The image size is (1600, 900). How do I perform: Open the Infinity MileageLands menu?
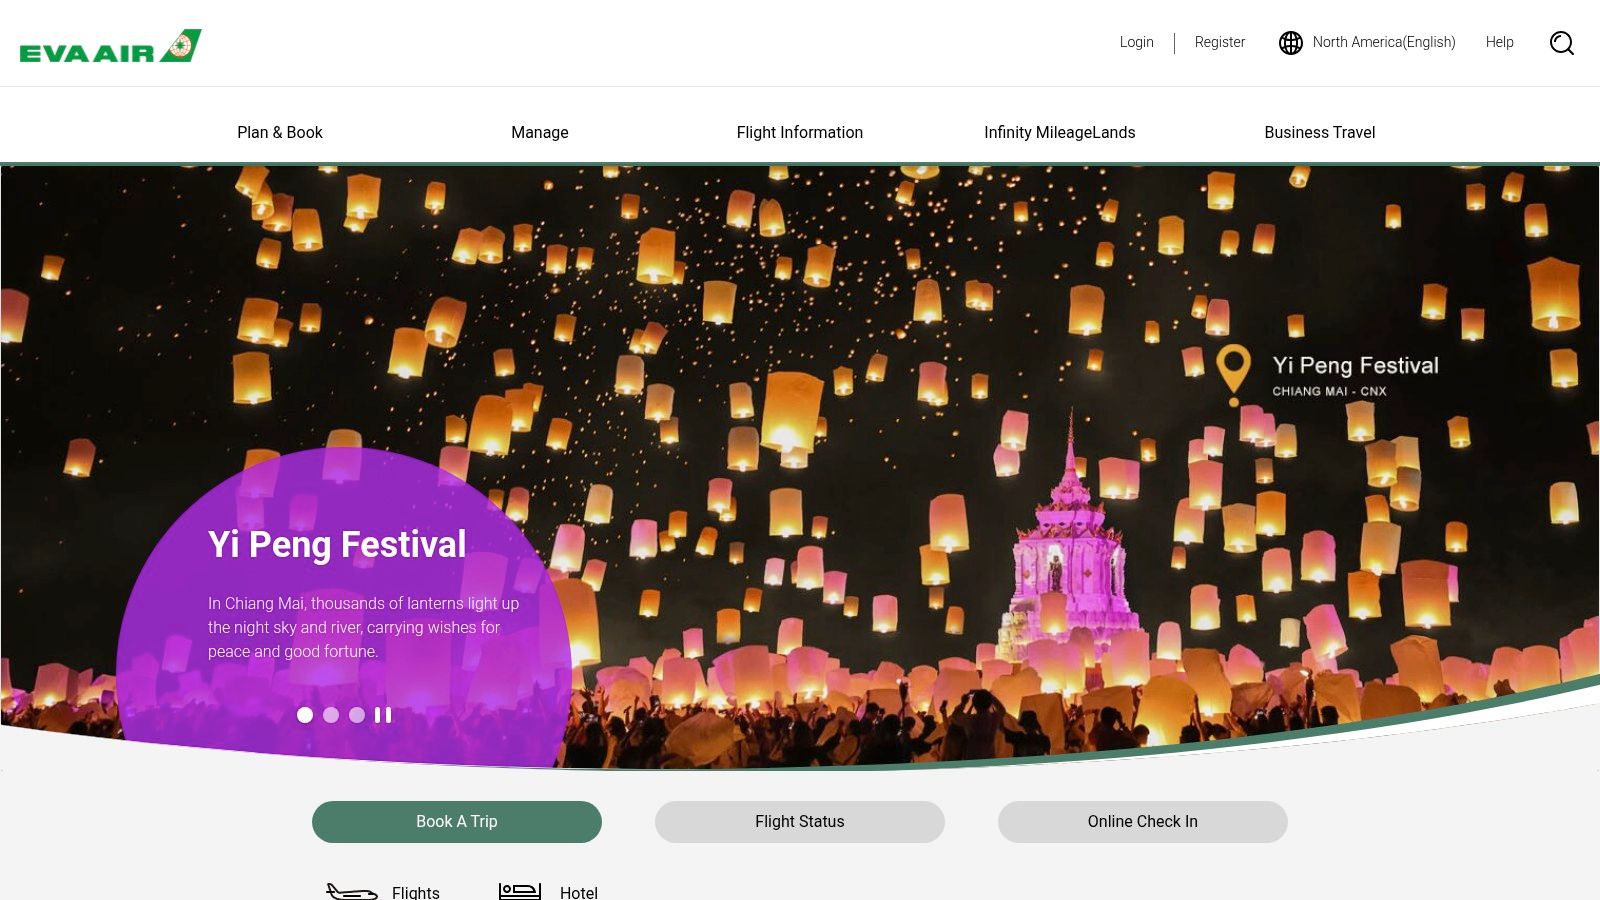(x=1060, y=132)
